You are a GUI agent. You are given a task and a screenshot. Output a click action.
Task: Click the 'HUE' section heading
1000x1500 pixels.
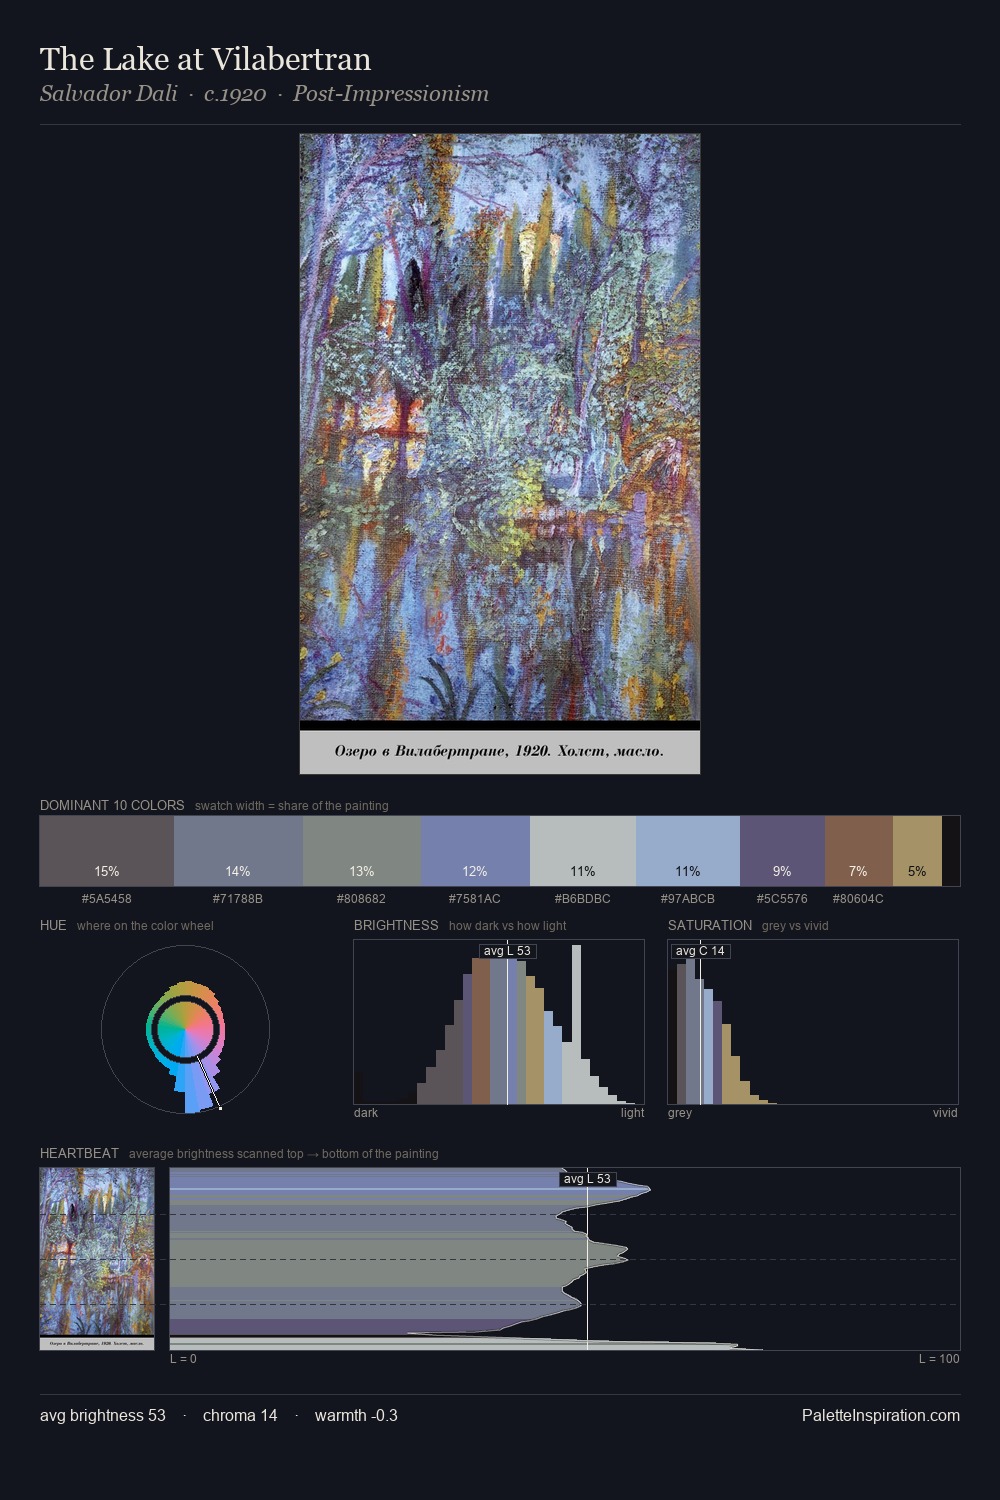tap(53, 925)
